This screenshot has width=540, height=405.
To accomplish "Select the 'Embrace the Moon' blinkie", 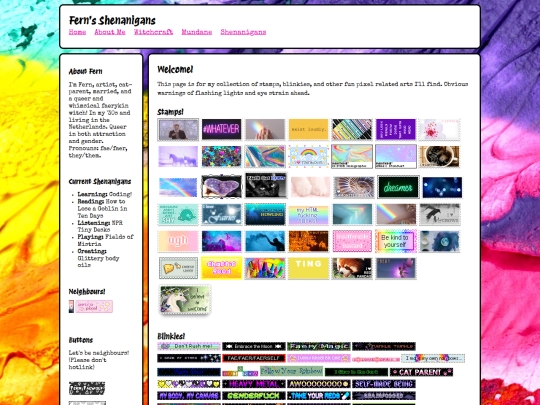I will pyautogui.click(x=254, y=346).
